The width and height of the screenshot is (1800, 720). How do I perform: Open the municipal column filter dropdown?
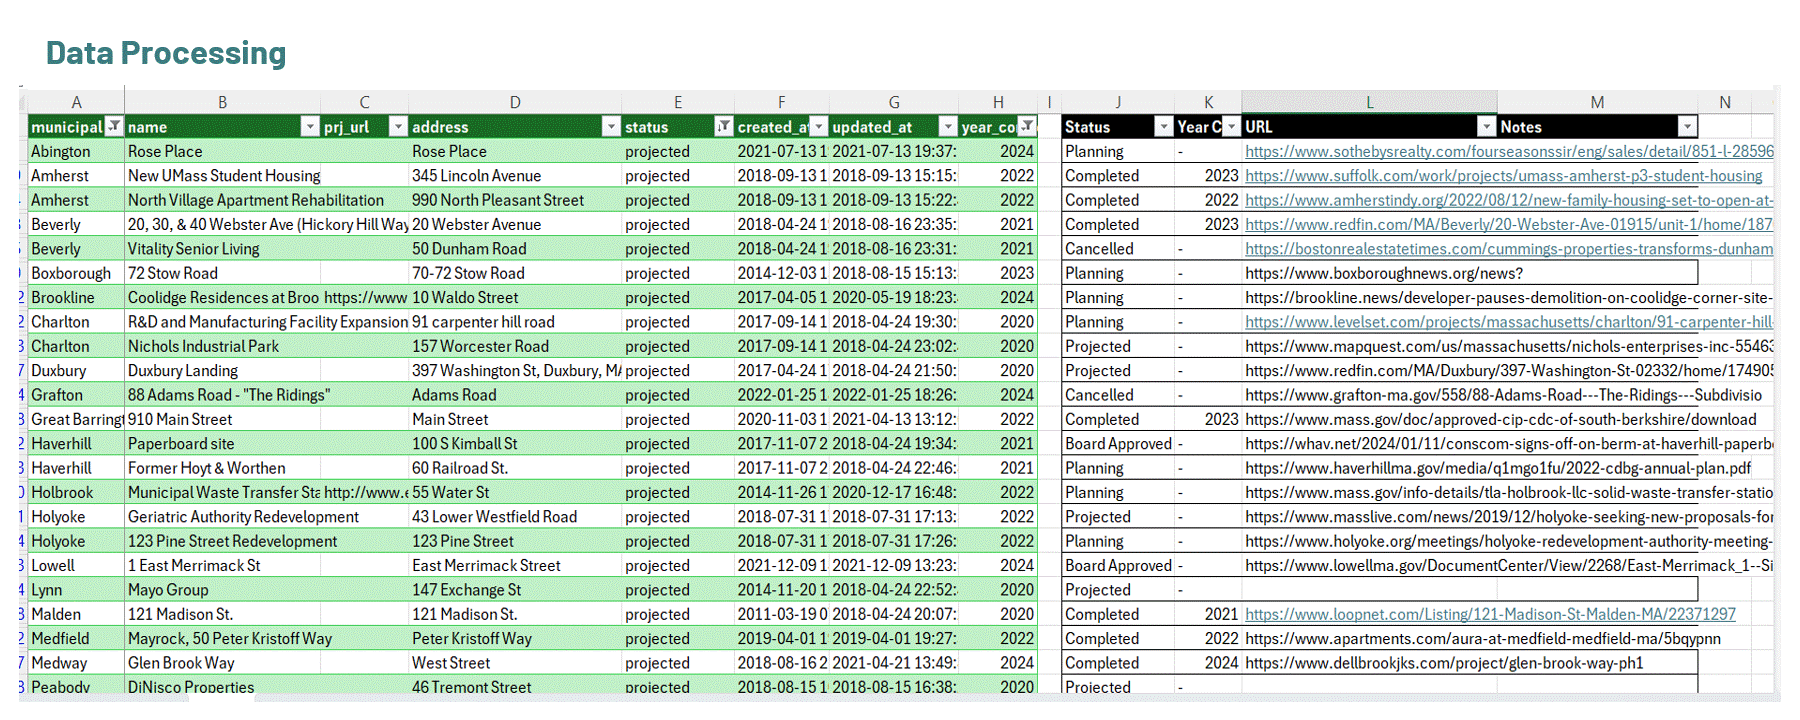[114, 127]
